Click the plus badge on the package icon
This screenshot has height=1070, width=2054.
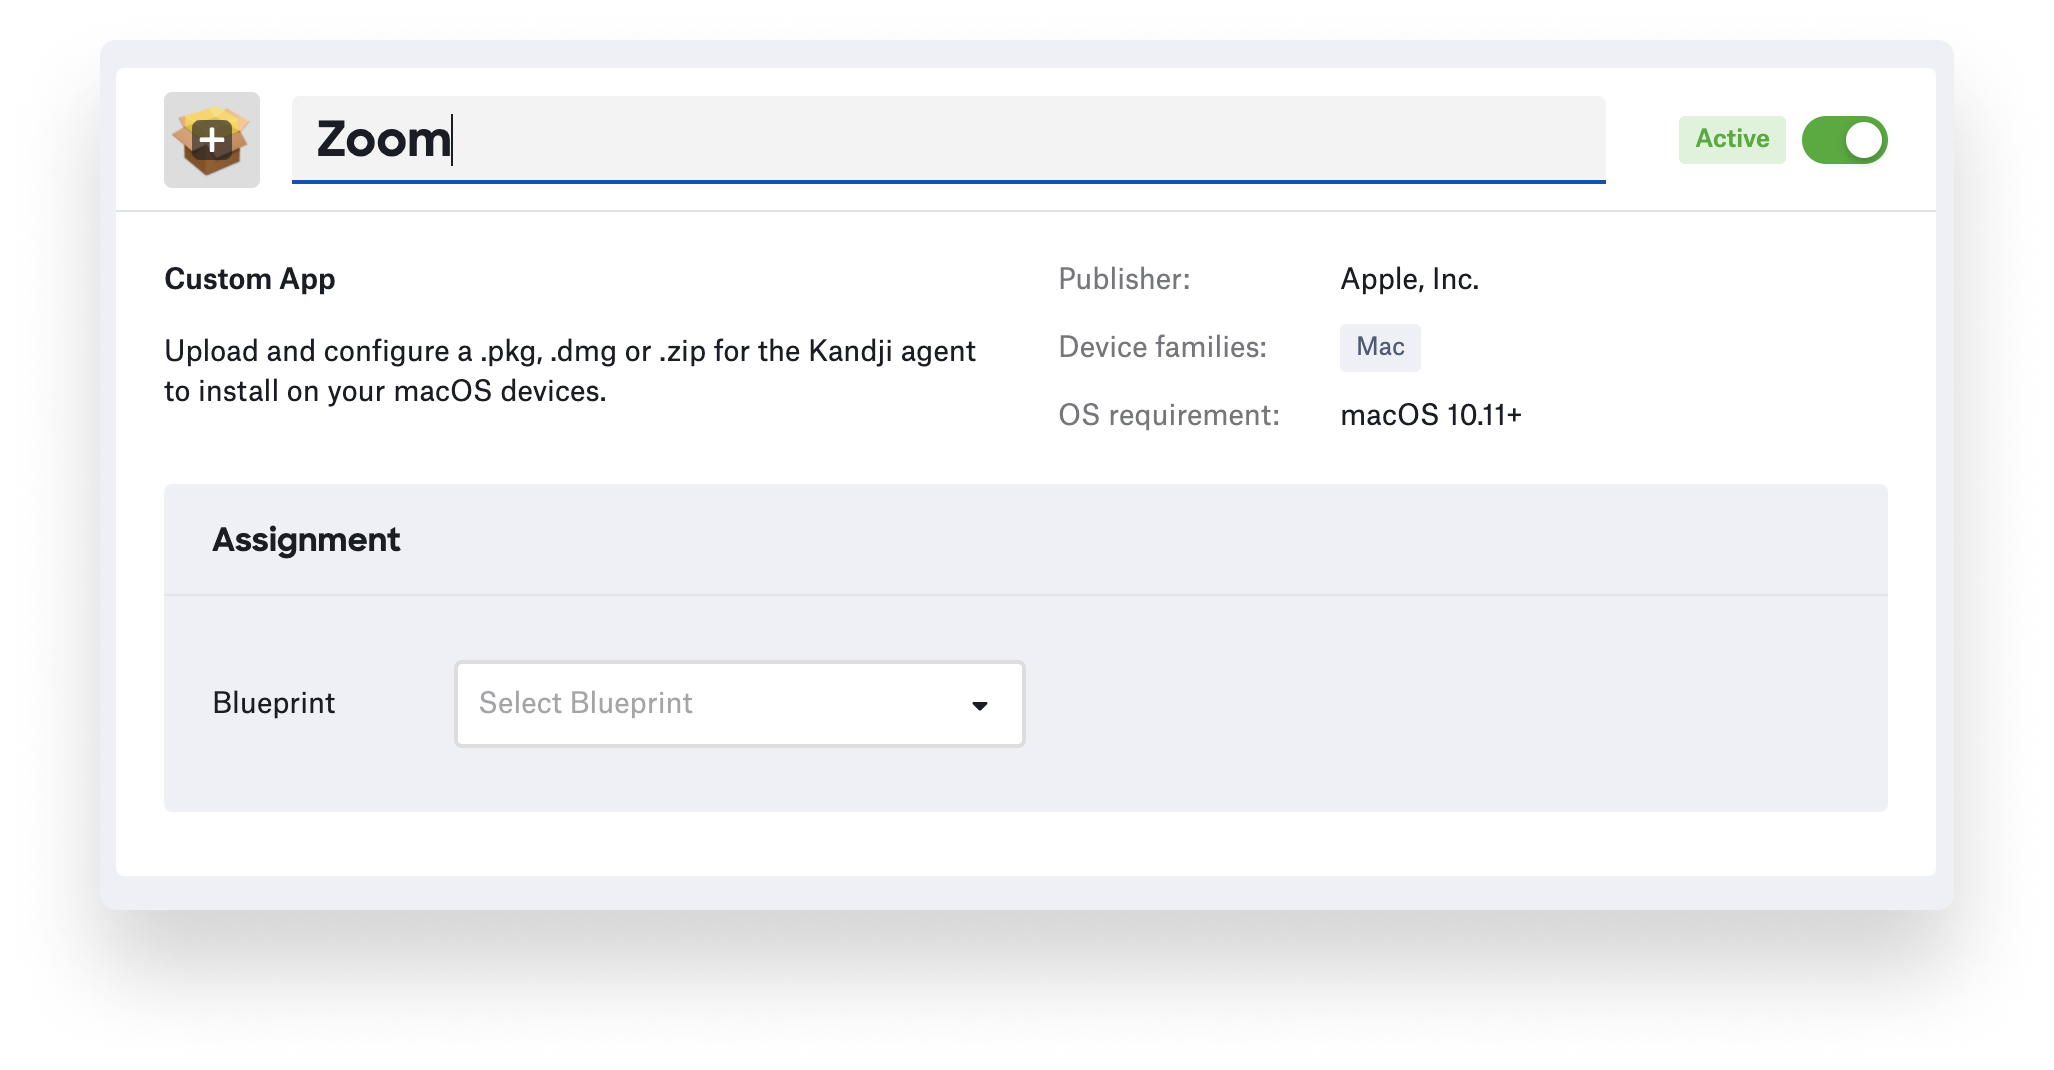pos(212,139)
